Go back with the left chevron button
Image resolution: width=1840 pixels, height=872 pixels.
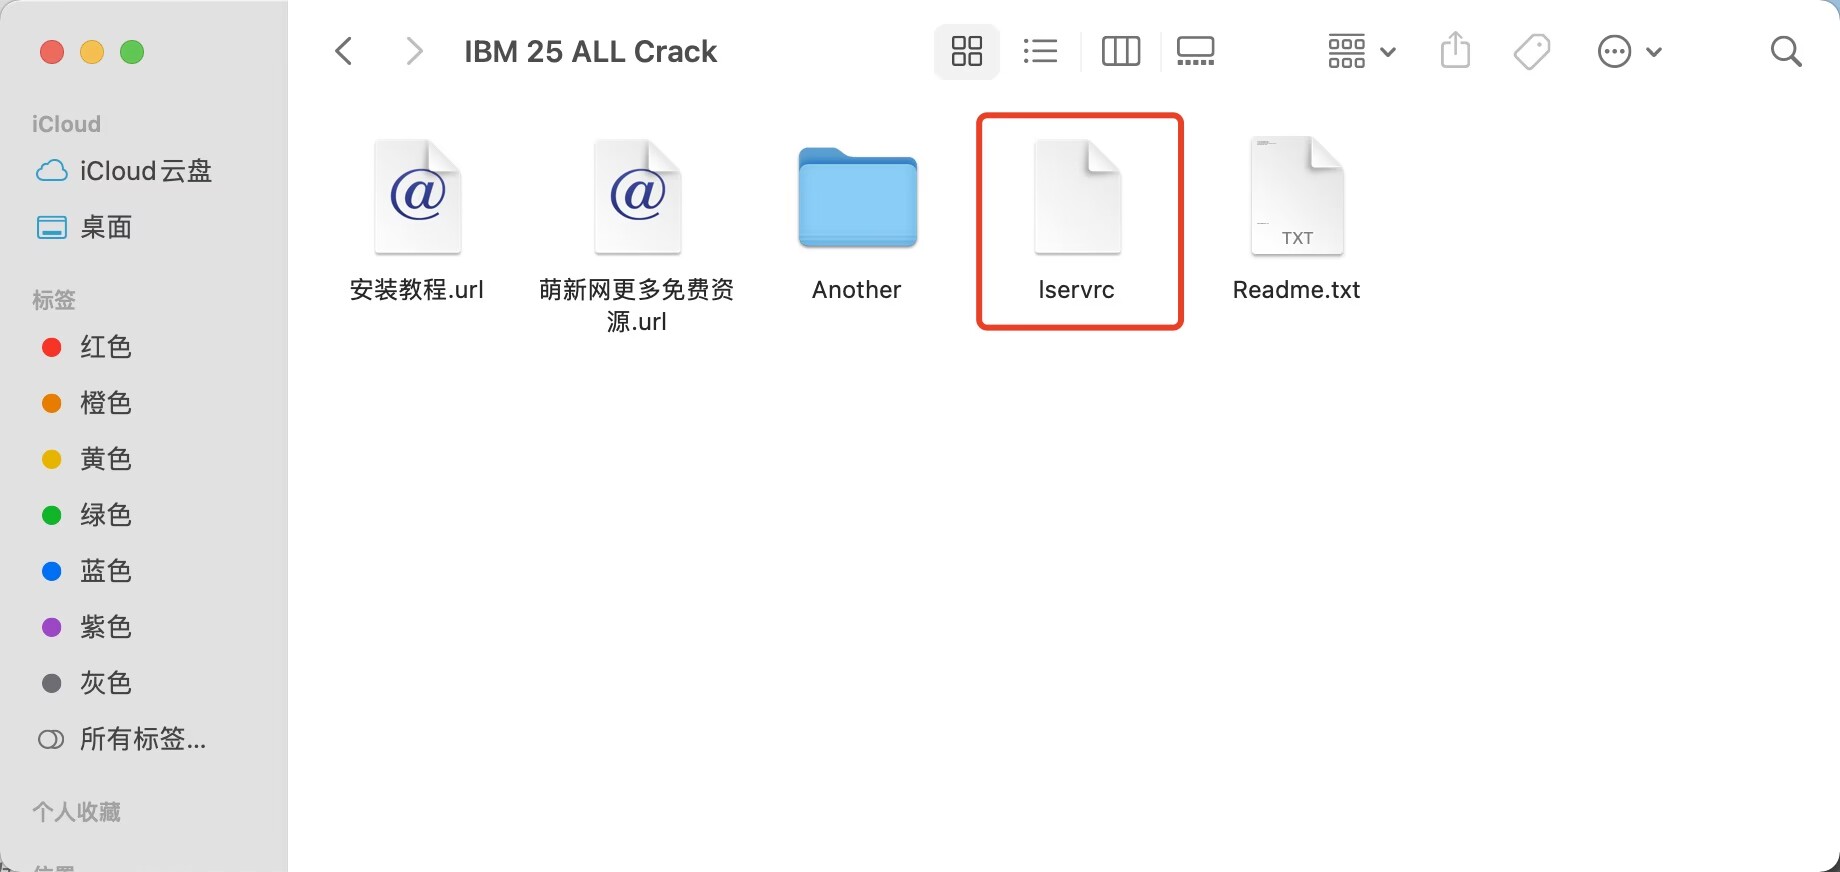[344, 51]
